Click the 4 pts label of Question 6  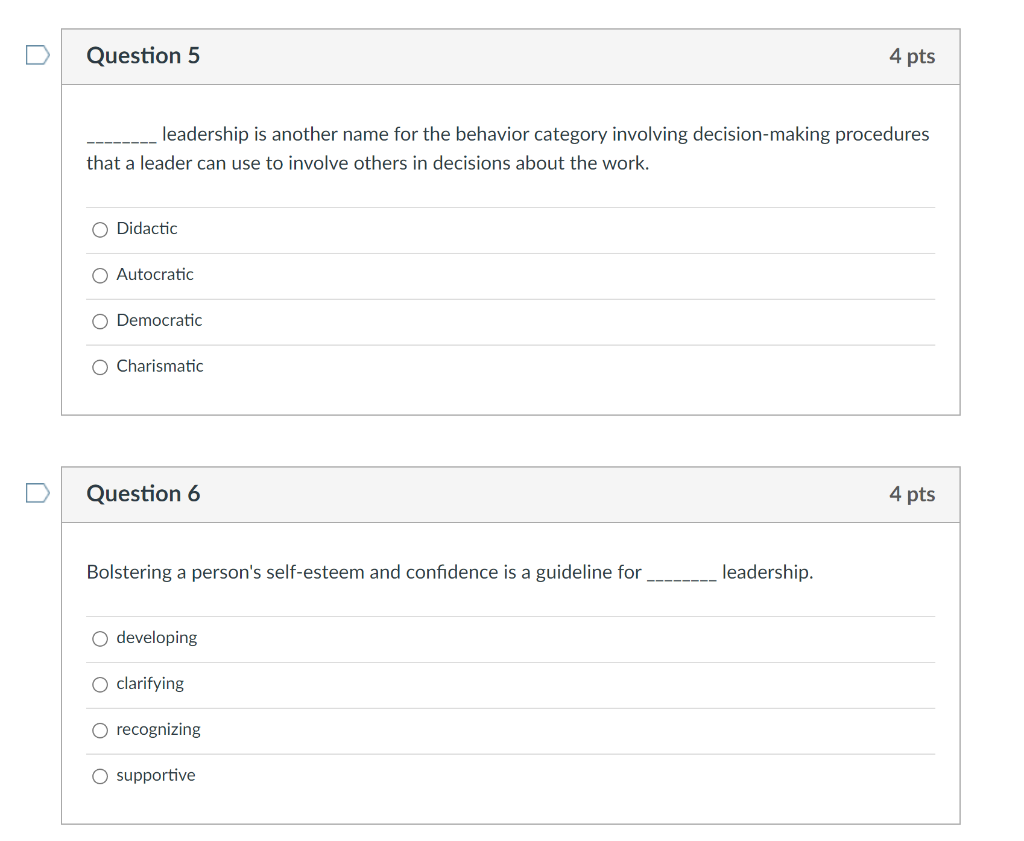911,494
